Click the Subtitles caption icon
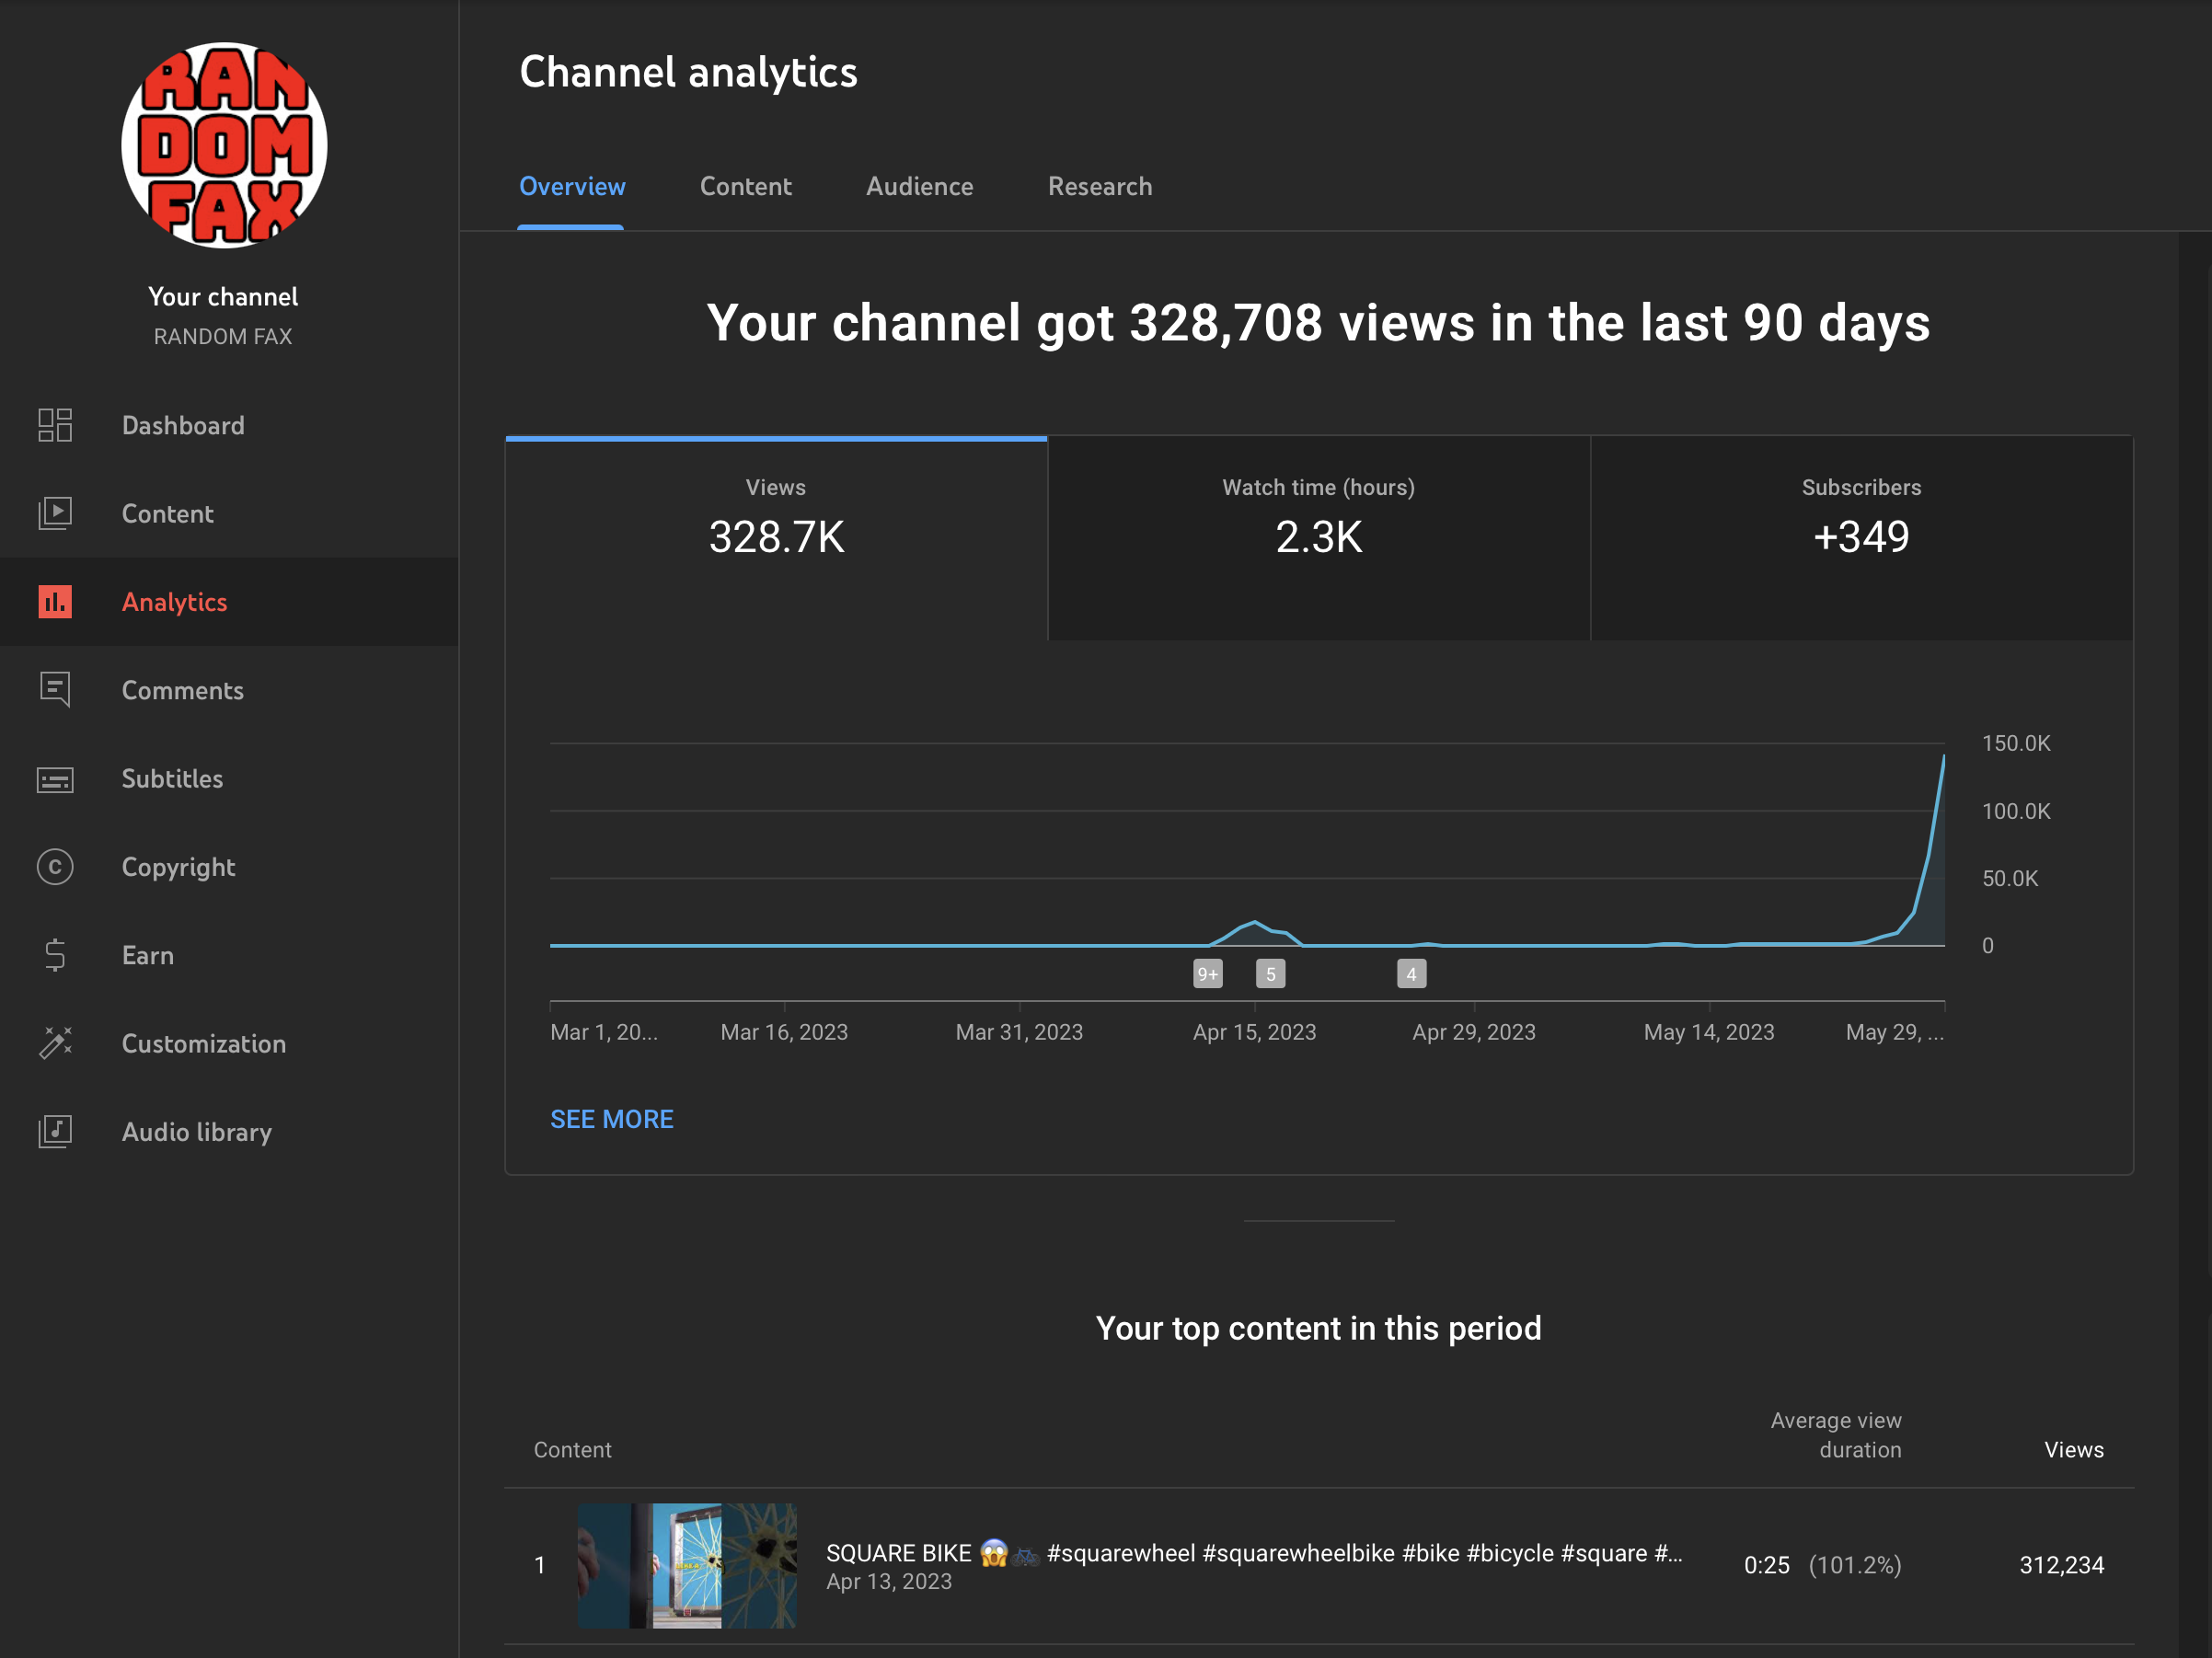 pos(55,779)
